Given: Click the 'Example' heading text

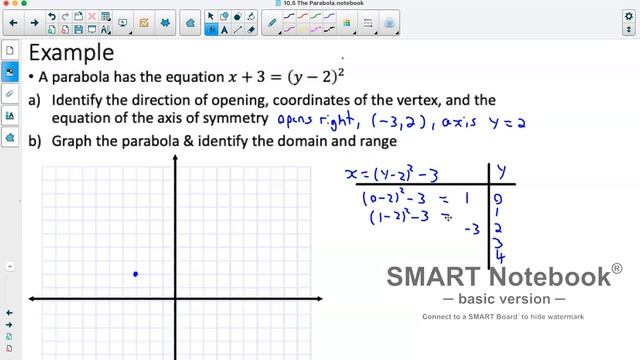Looking at the screenshot, I should [x=71, y=53].
